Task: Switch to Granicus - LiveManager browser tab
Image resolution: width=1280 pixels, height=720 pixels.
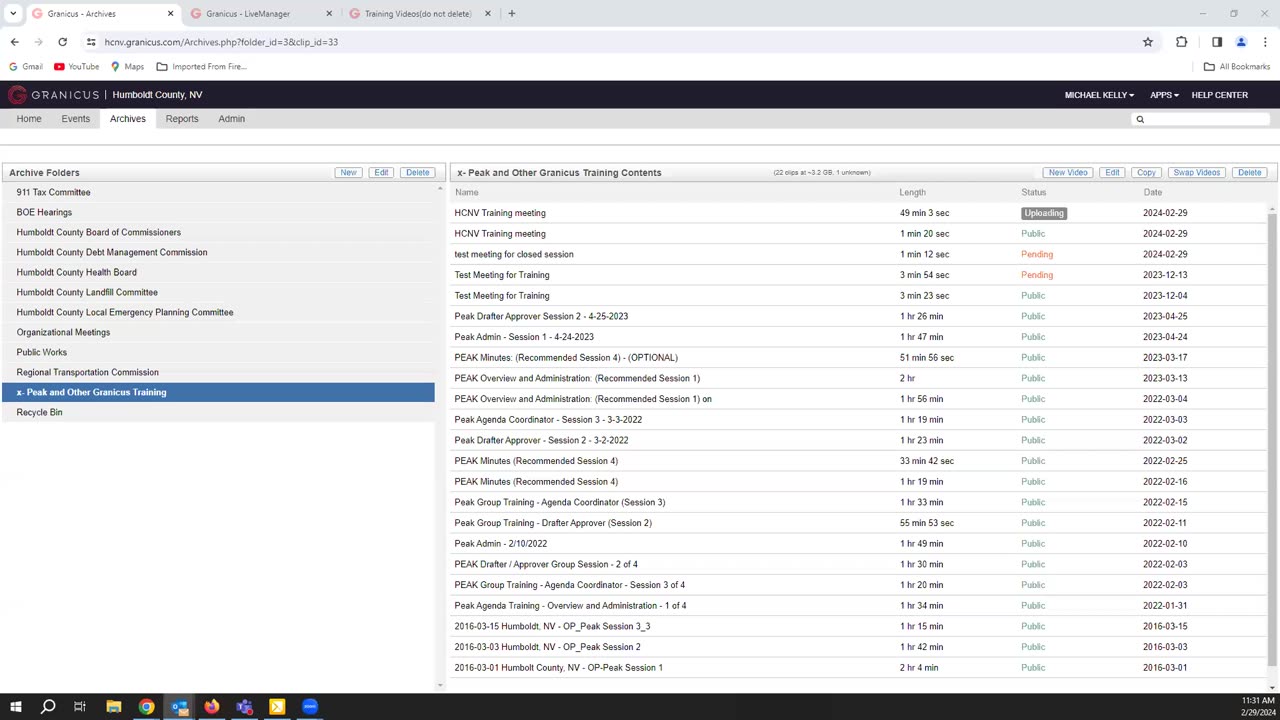Action: coord(248,14)
